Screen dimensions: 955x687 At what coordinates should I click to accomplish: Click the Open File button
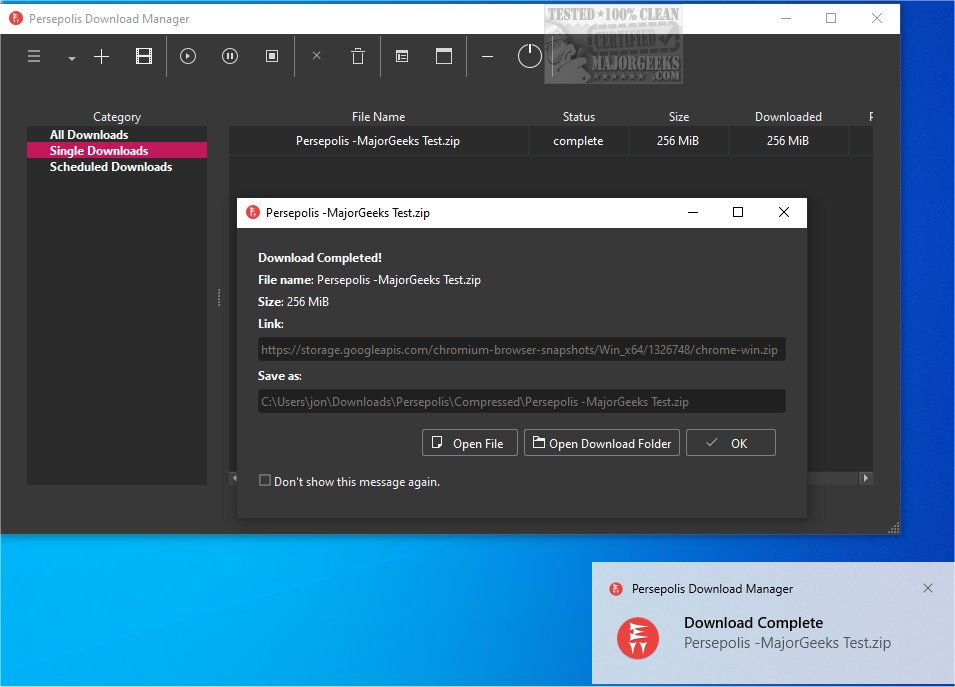pos(469,442)
